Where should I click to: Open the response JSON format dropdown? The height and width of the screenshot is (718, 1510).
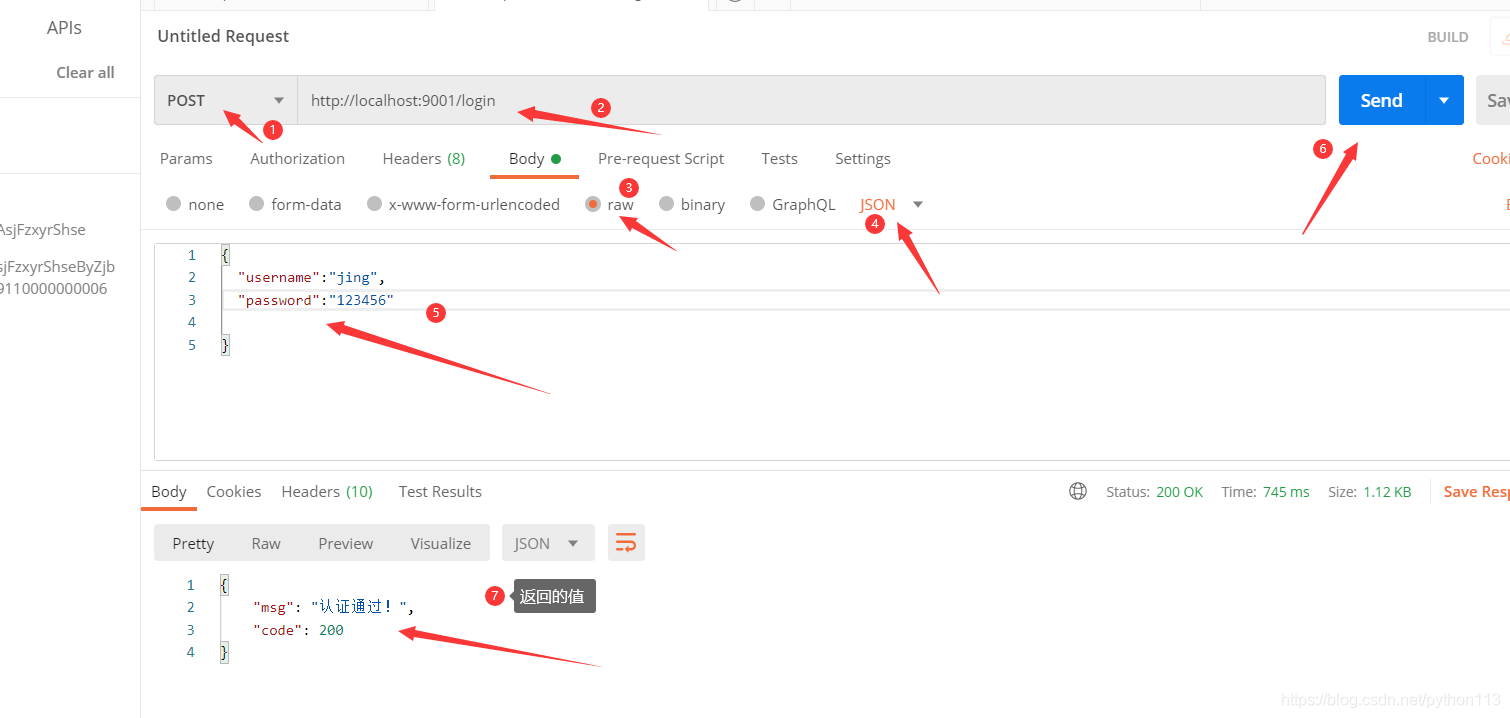click(548, 543)
